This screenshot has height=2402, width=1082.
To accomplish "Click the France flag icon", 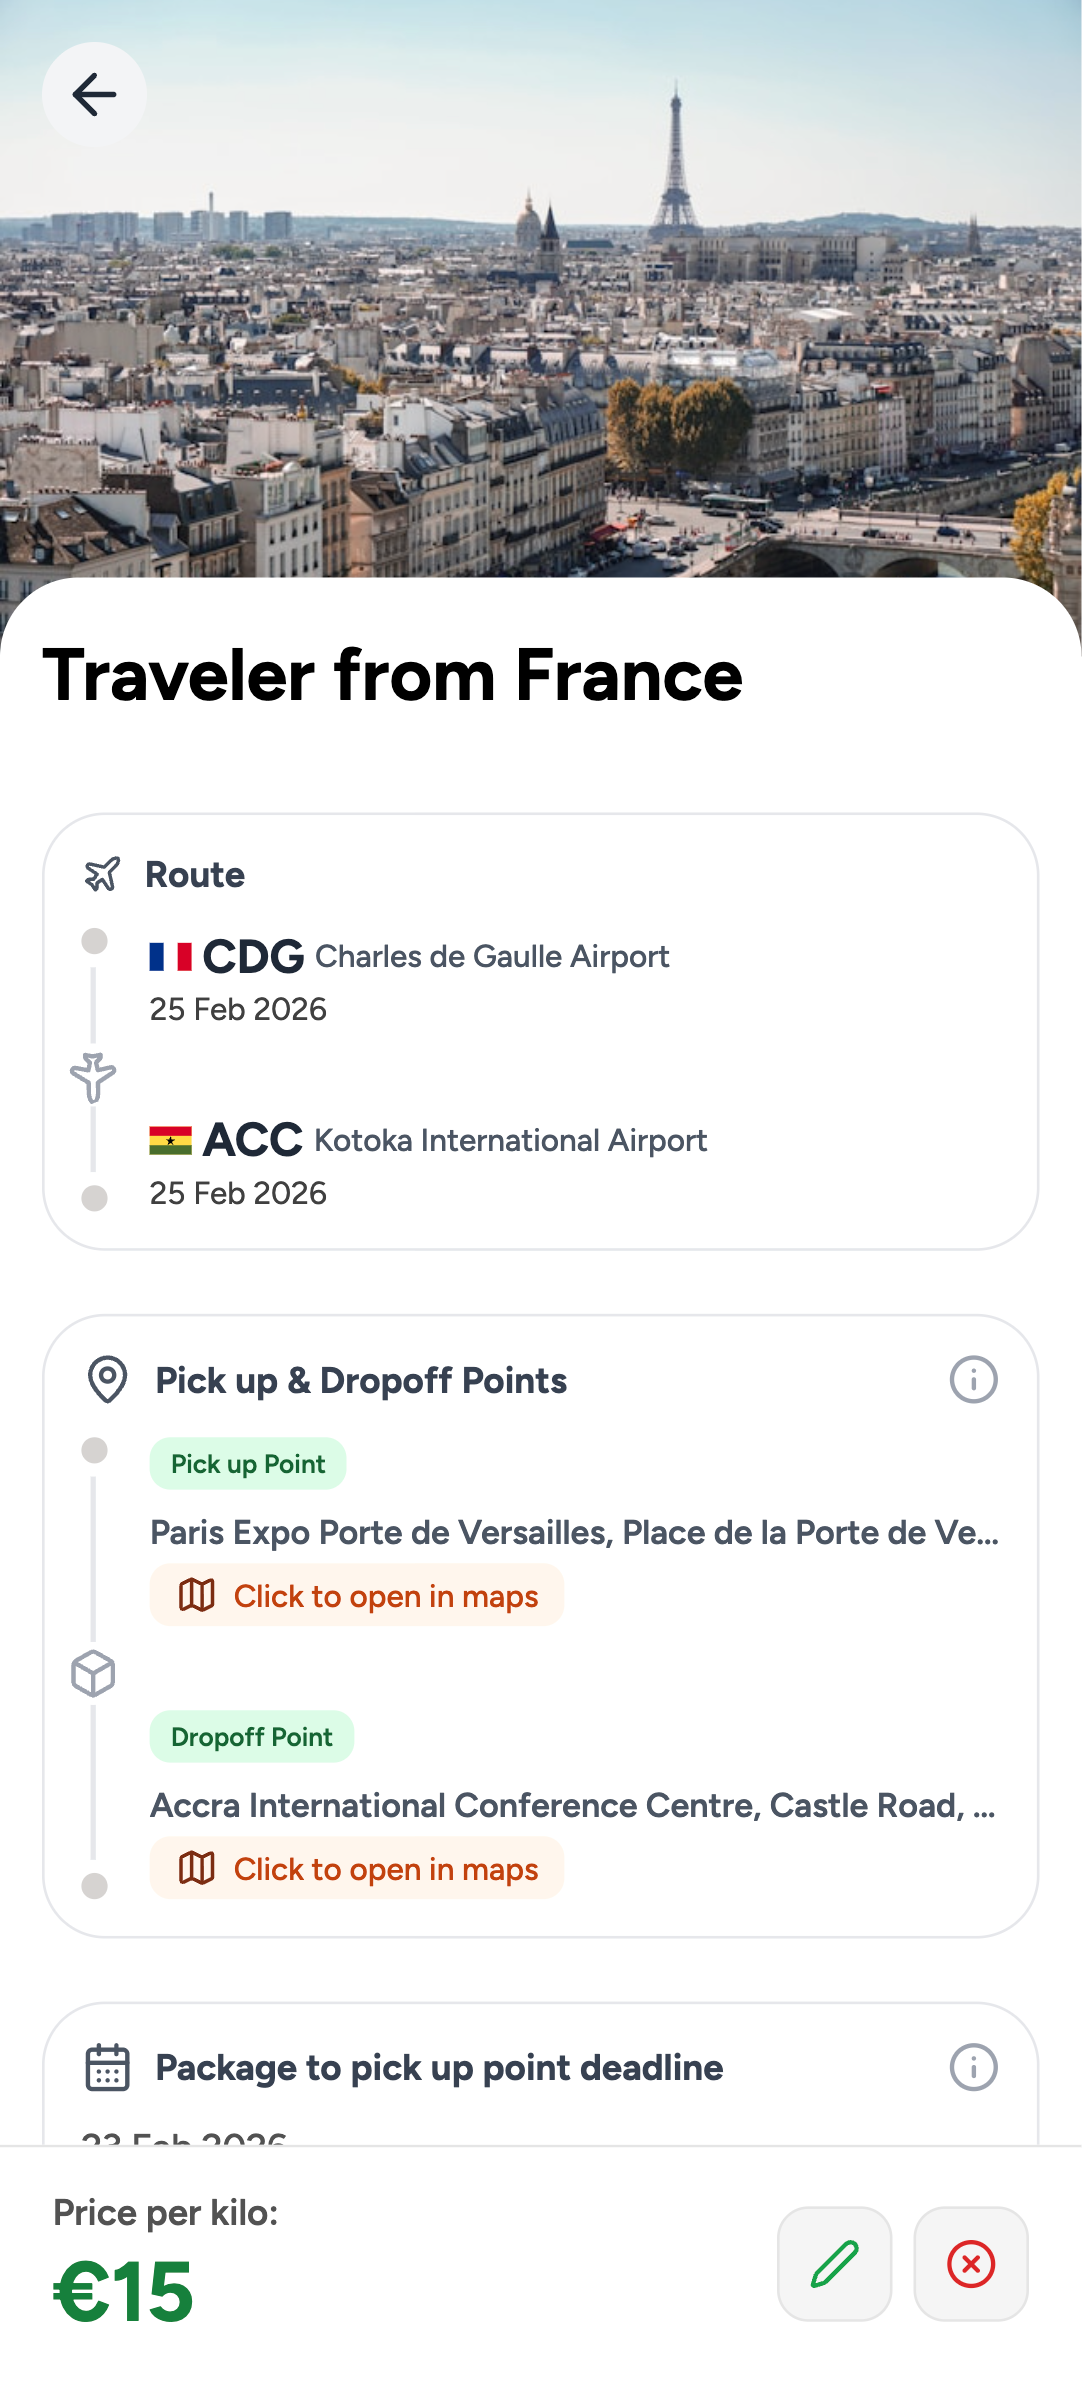I will tap(170, 957).
